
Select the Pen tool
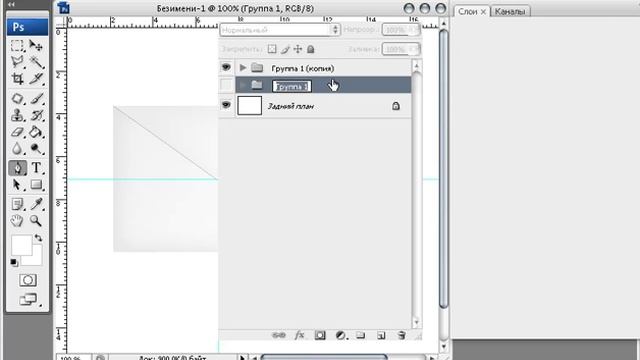tap(17, 168)
